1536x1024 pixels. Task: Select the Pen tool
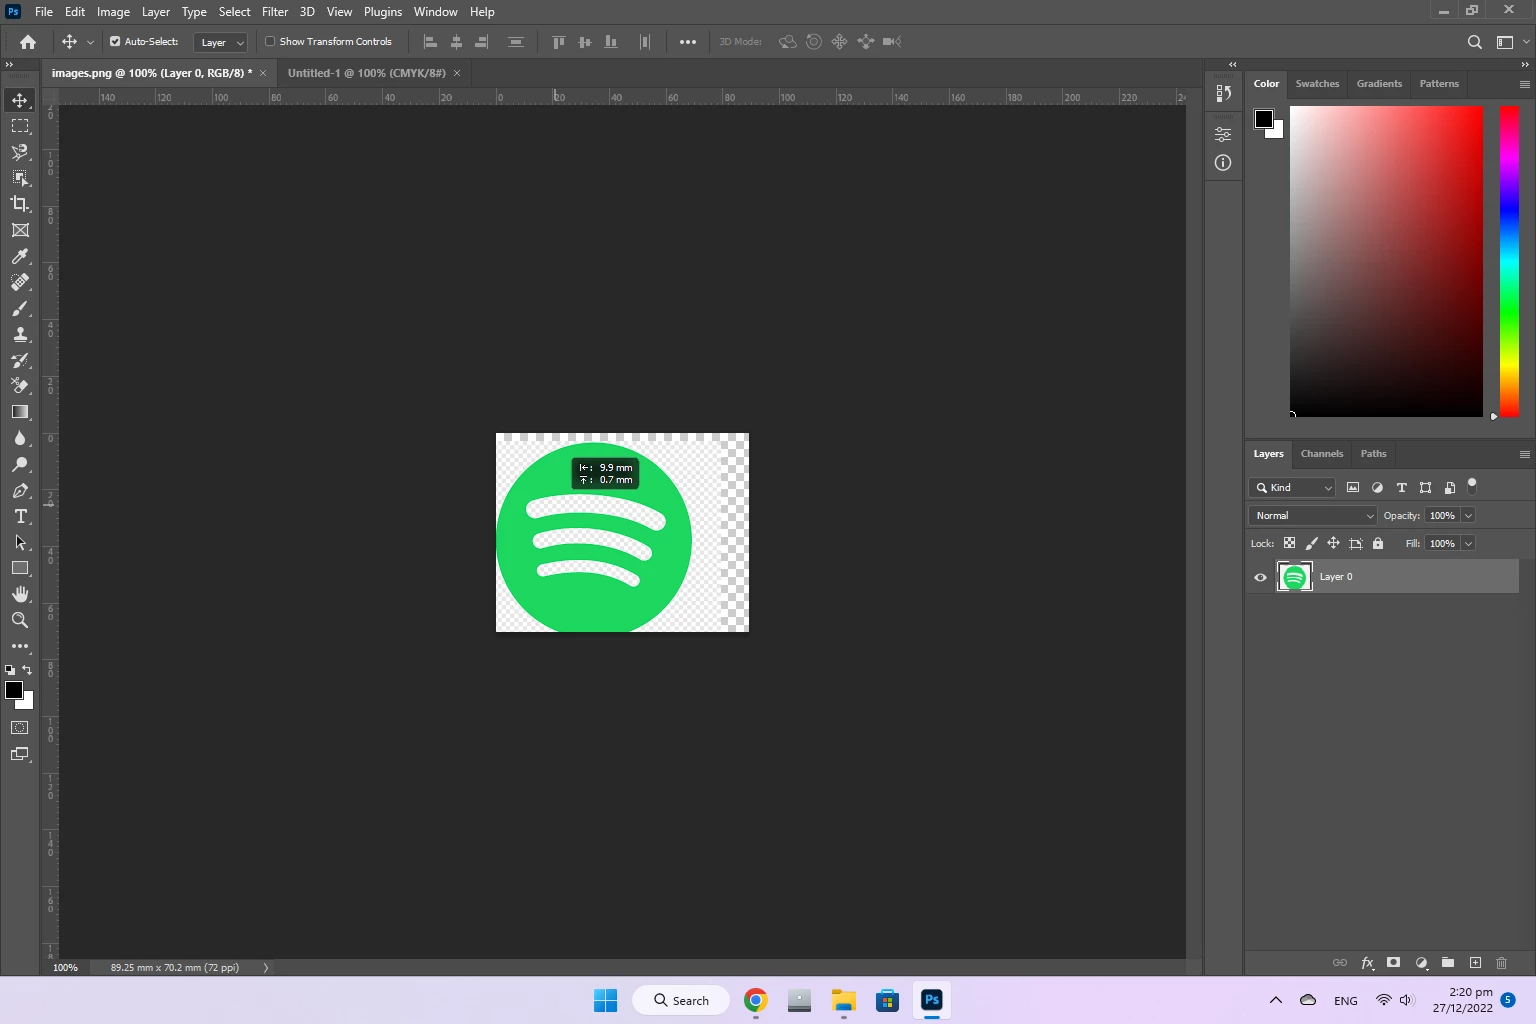point(20,490)
